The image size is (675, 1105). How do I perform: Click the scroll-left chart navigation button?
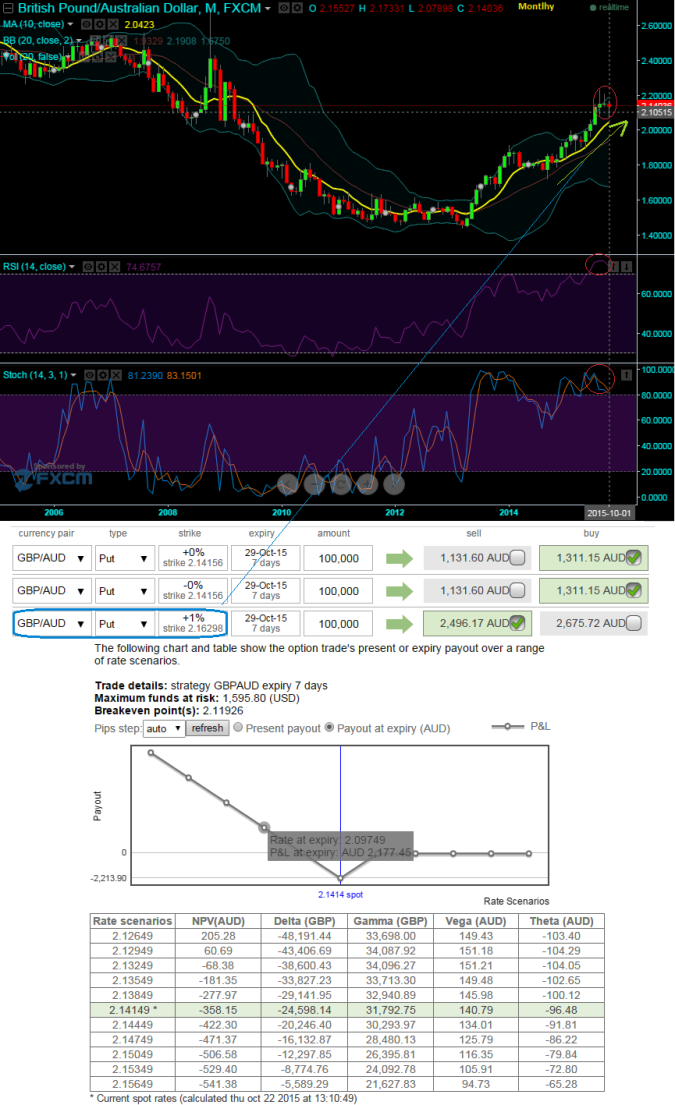coord(287,484)
